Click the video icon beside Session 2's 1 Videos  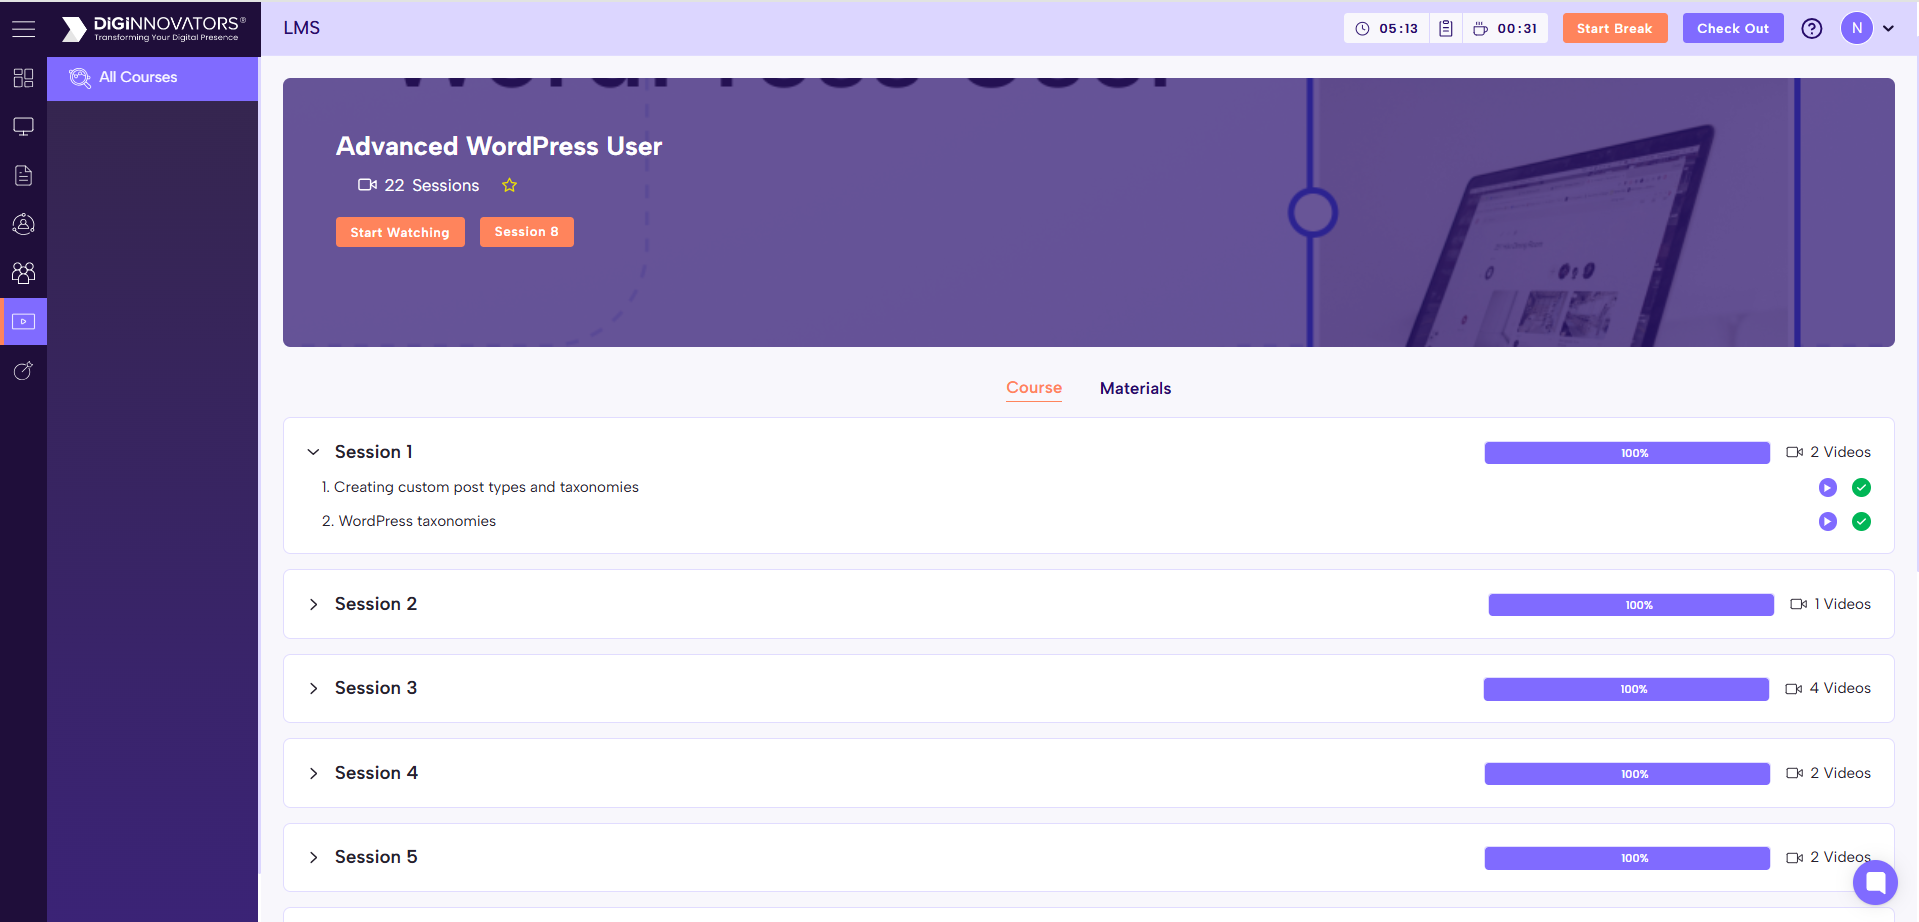[1798, 604]
